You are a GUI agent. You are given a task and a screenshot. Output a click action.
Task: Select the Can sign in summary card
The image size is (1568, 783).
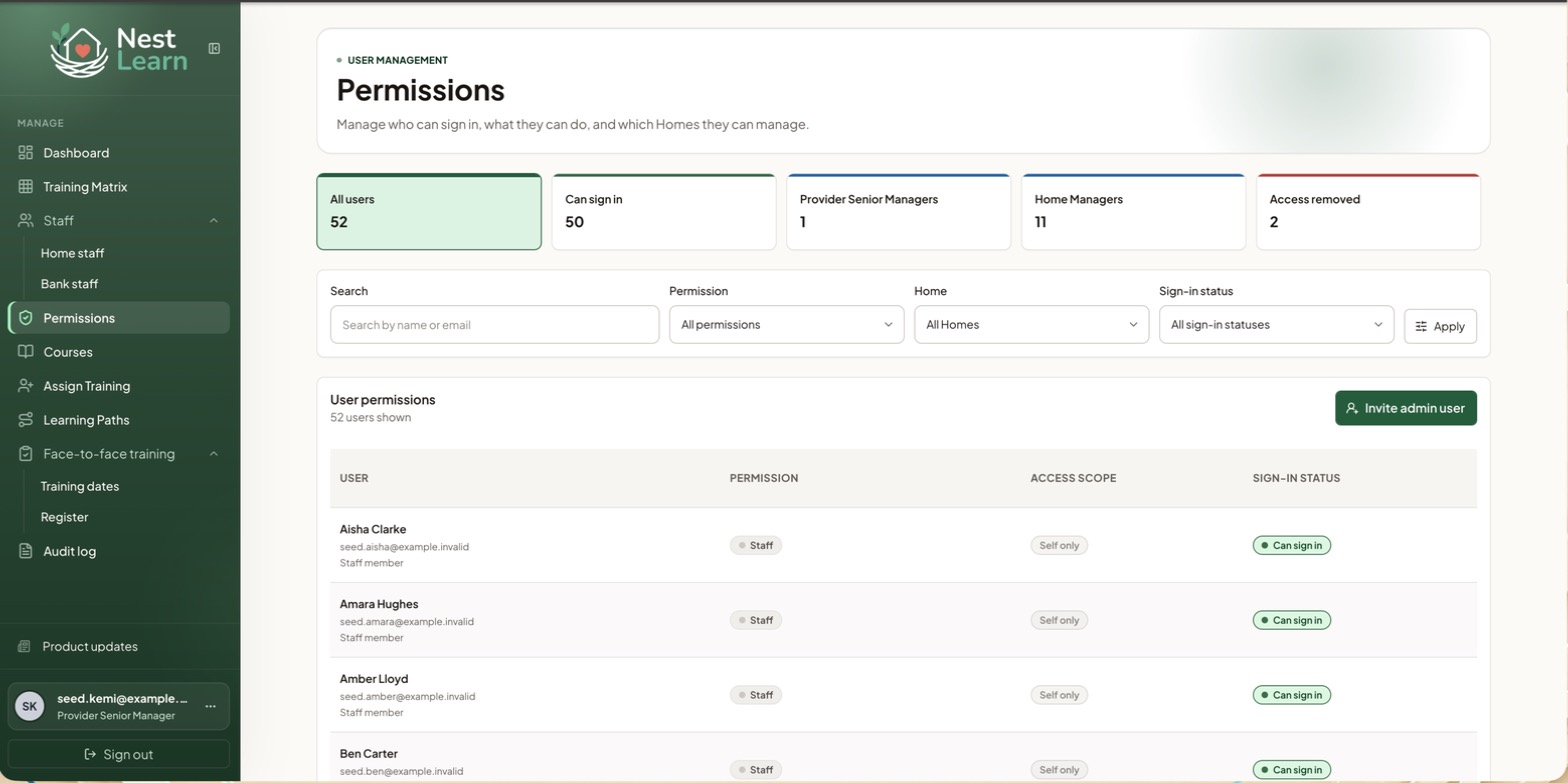click(x=664, y=212)
